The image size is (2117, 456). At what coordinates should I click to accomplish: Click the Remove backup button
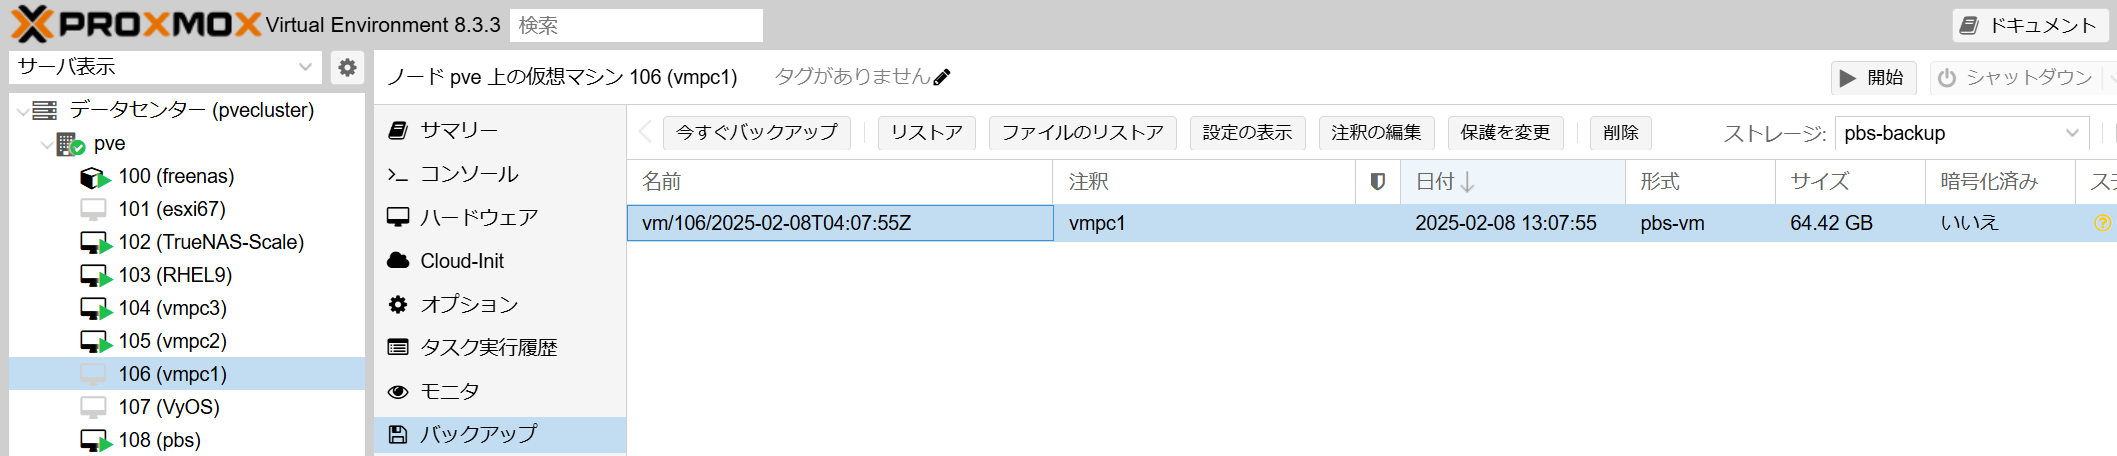pyautogui.click(x=1621, y=132)
